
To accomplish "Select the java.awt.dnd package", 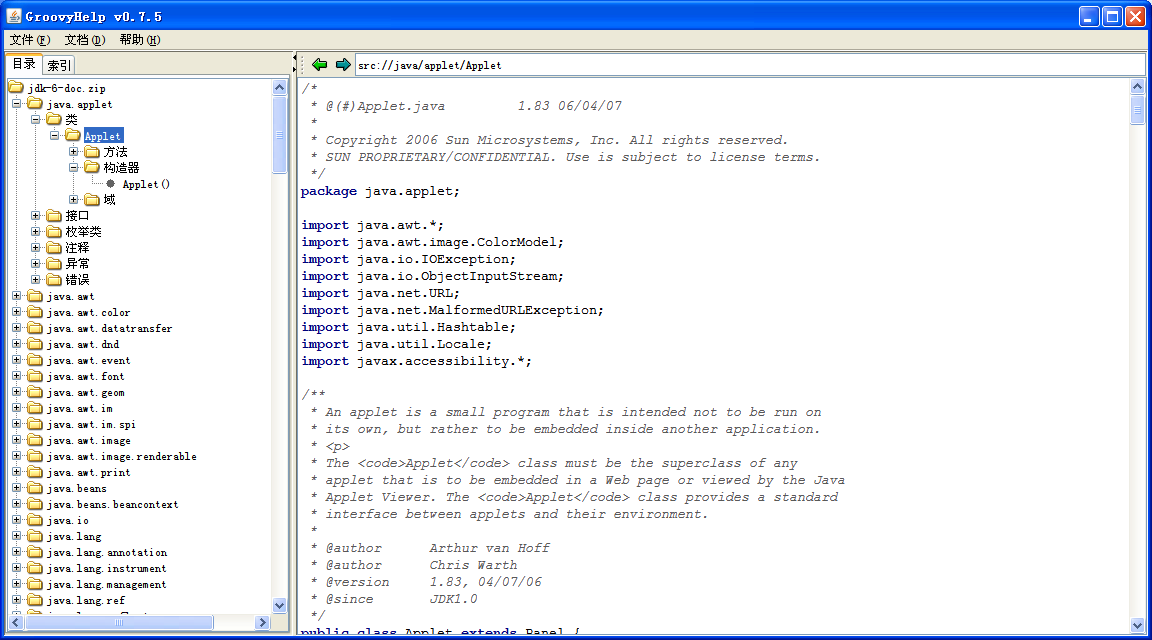I will pyautogui.click(x=82, y=345).
